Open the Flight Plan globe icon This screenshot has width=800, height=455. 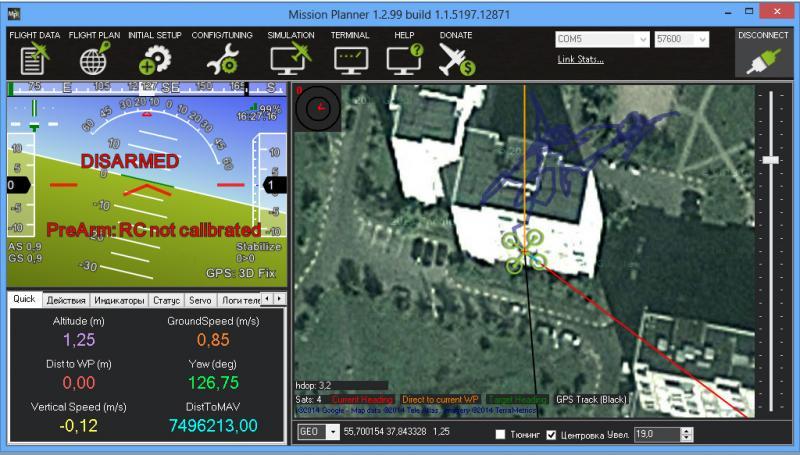pyautogui.click(x=94, y=57)
